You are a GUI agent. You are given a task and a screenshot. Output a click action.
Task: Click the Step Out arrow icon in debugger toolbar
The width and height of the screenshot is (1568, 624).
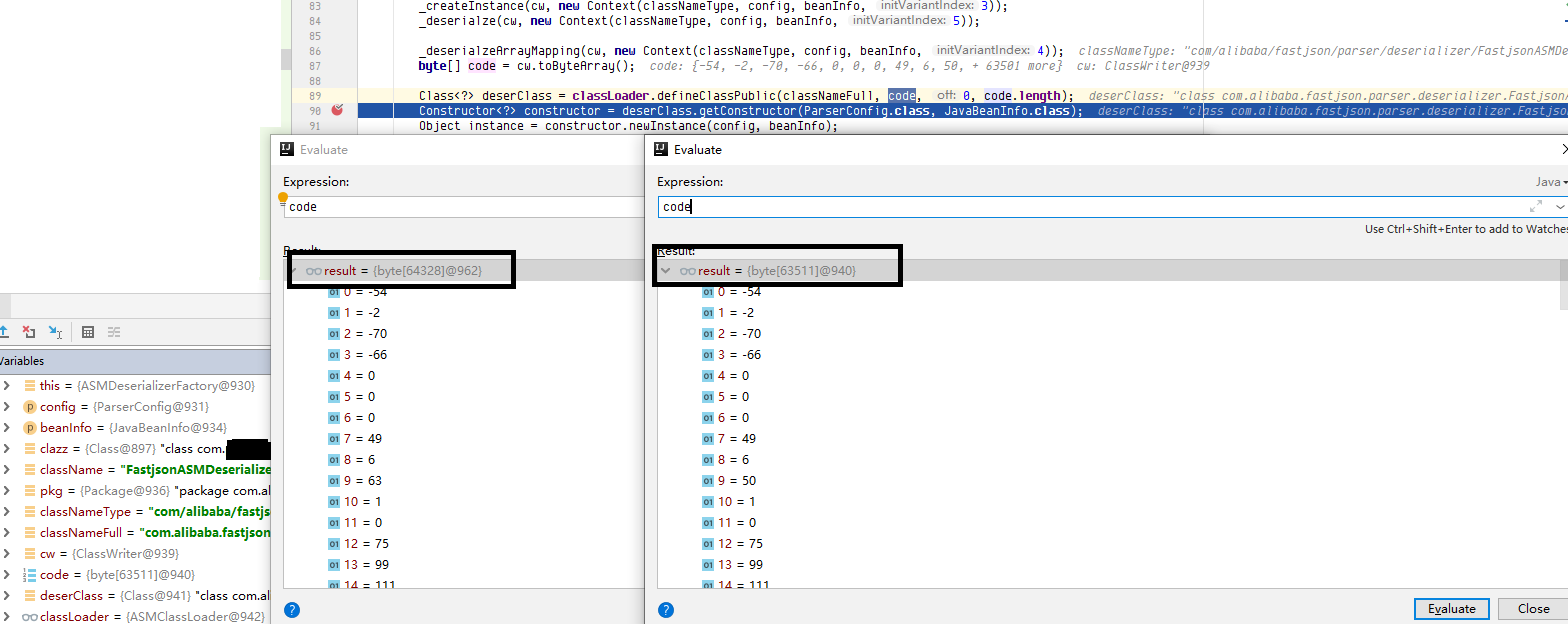[4, 332]
